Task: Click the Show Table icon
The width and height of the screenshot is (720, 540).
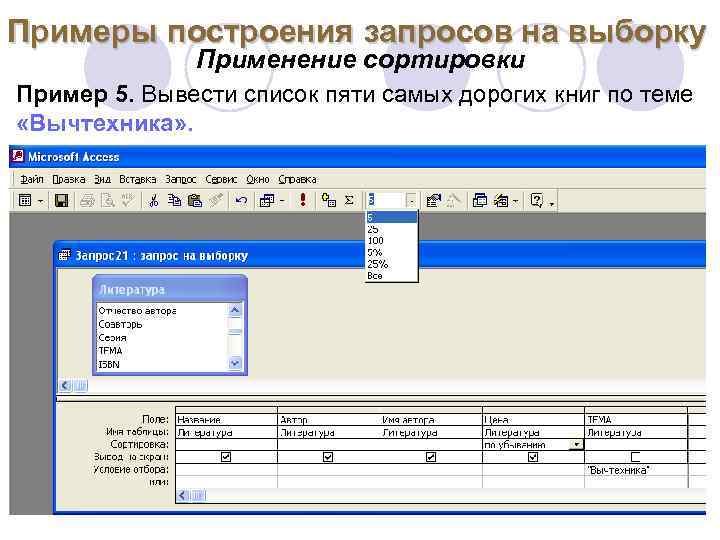Action: pyautogui.click(x=329, y=201)
